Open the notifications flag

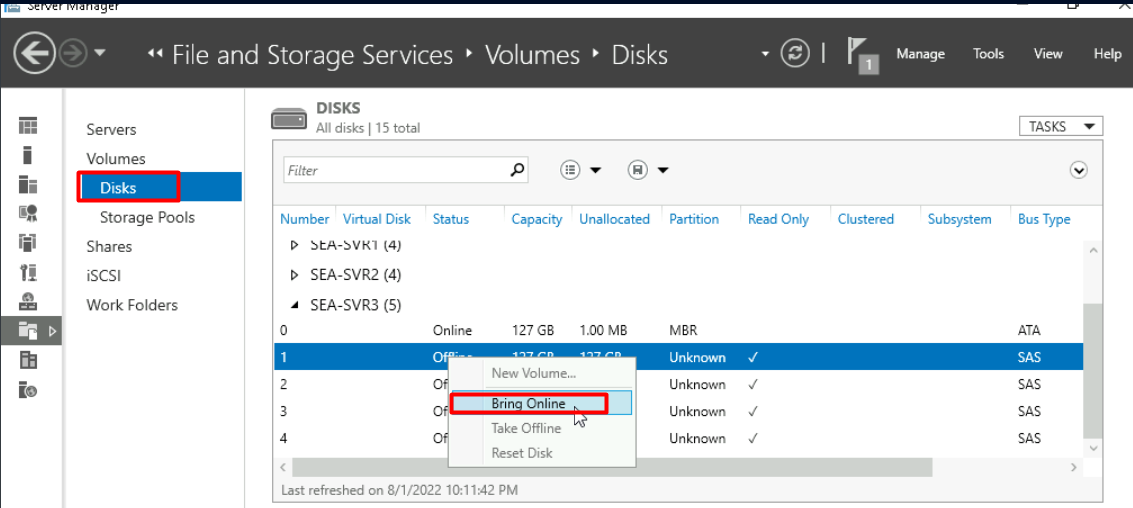862,54
